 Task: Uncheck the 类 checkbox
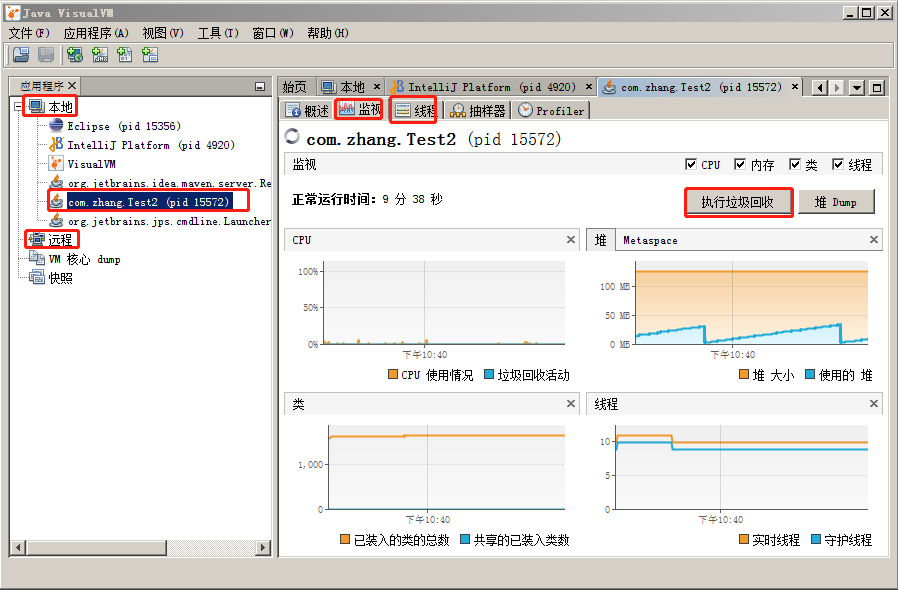click(x=794, y=164)
